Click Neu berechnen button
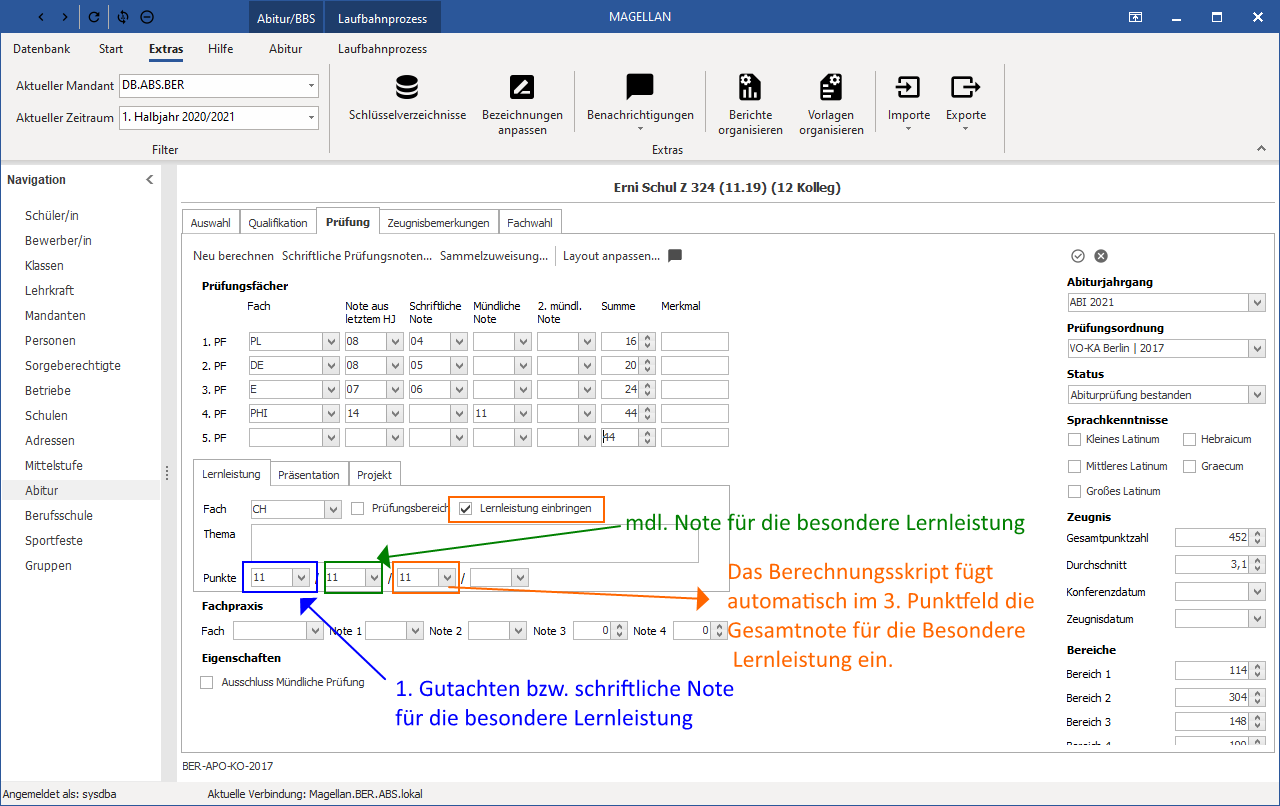 [x=234, y=256]
